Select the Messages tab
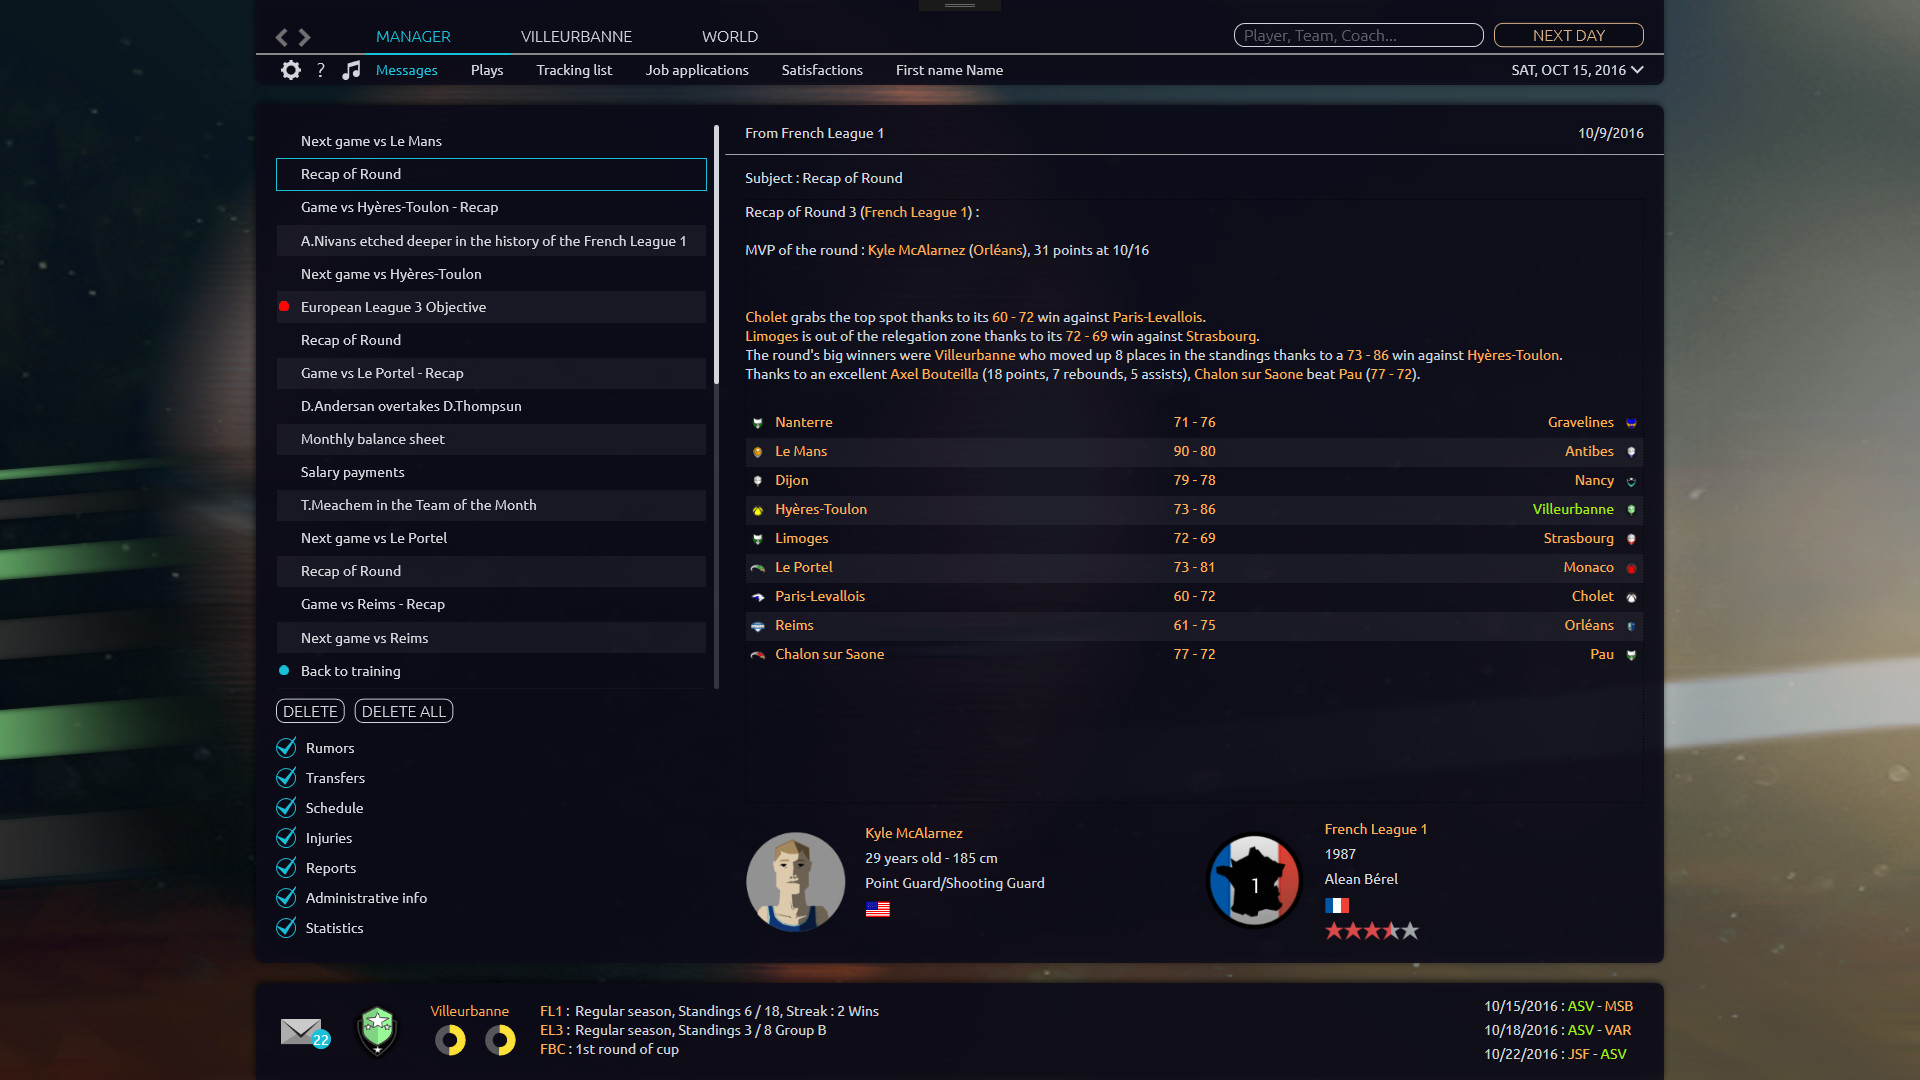The width and height of the screenshot is (1920, 1080). (x=406, y=70)
